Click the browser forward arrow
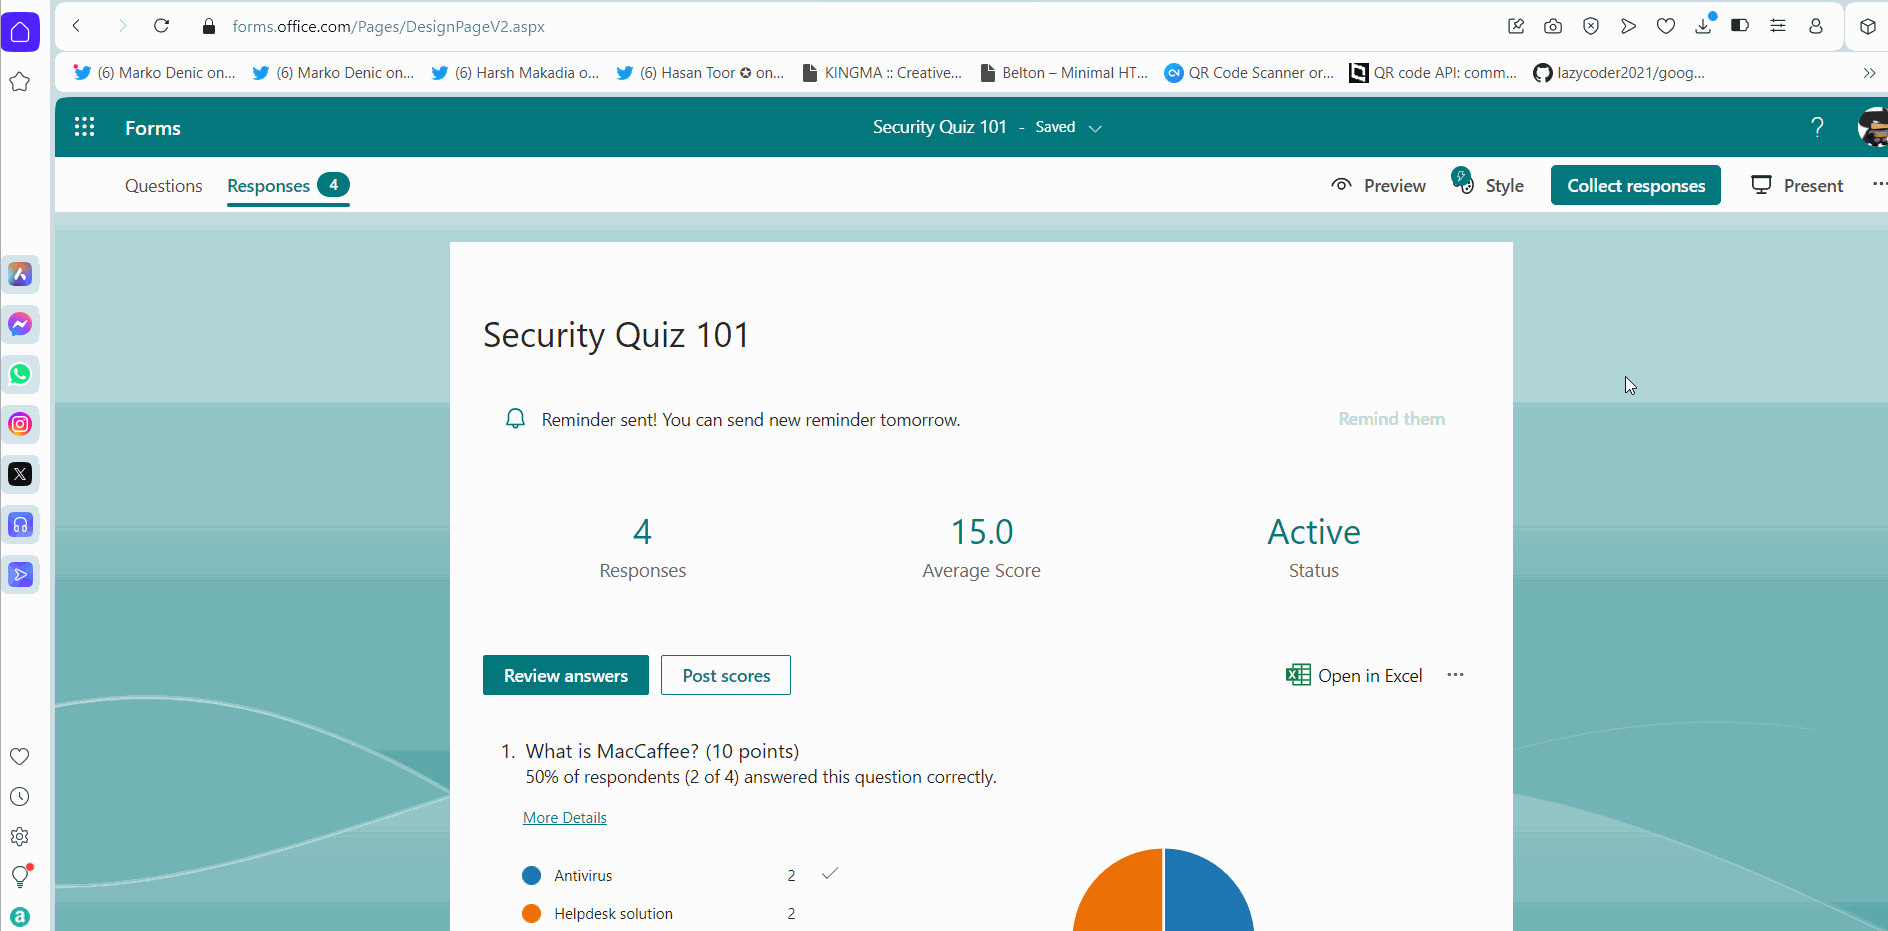The height and width of the screenshot is (931, 1888). pos(122,26)
